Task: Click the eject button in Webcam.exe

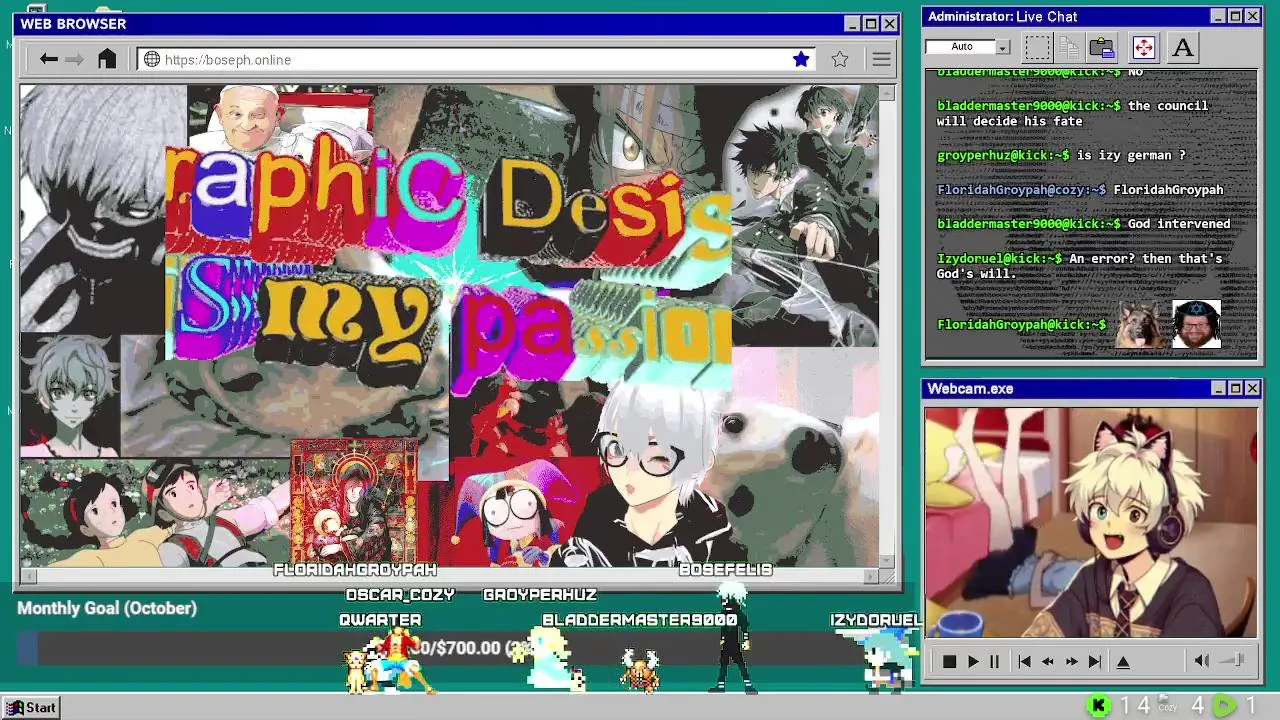Action: pos(1123,661)
